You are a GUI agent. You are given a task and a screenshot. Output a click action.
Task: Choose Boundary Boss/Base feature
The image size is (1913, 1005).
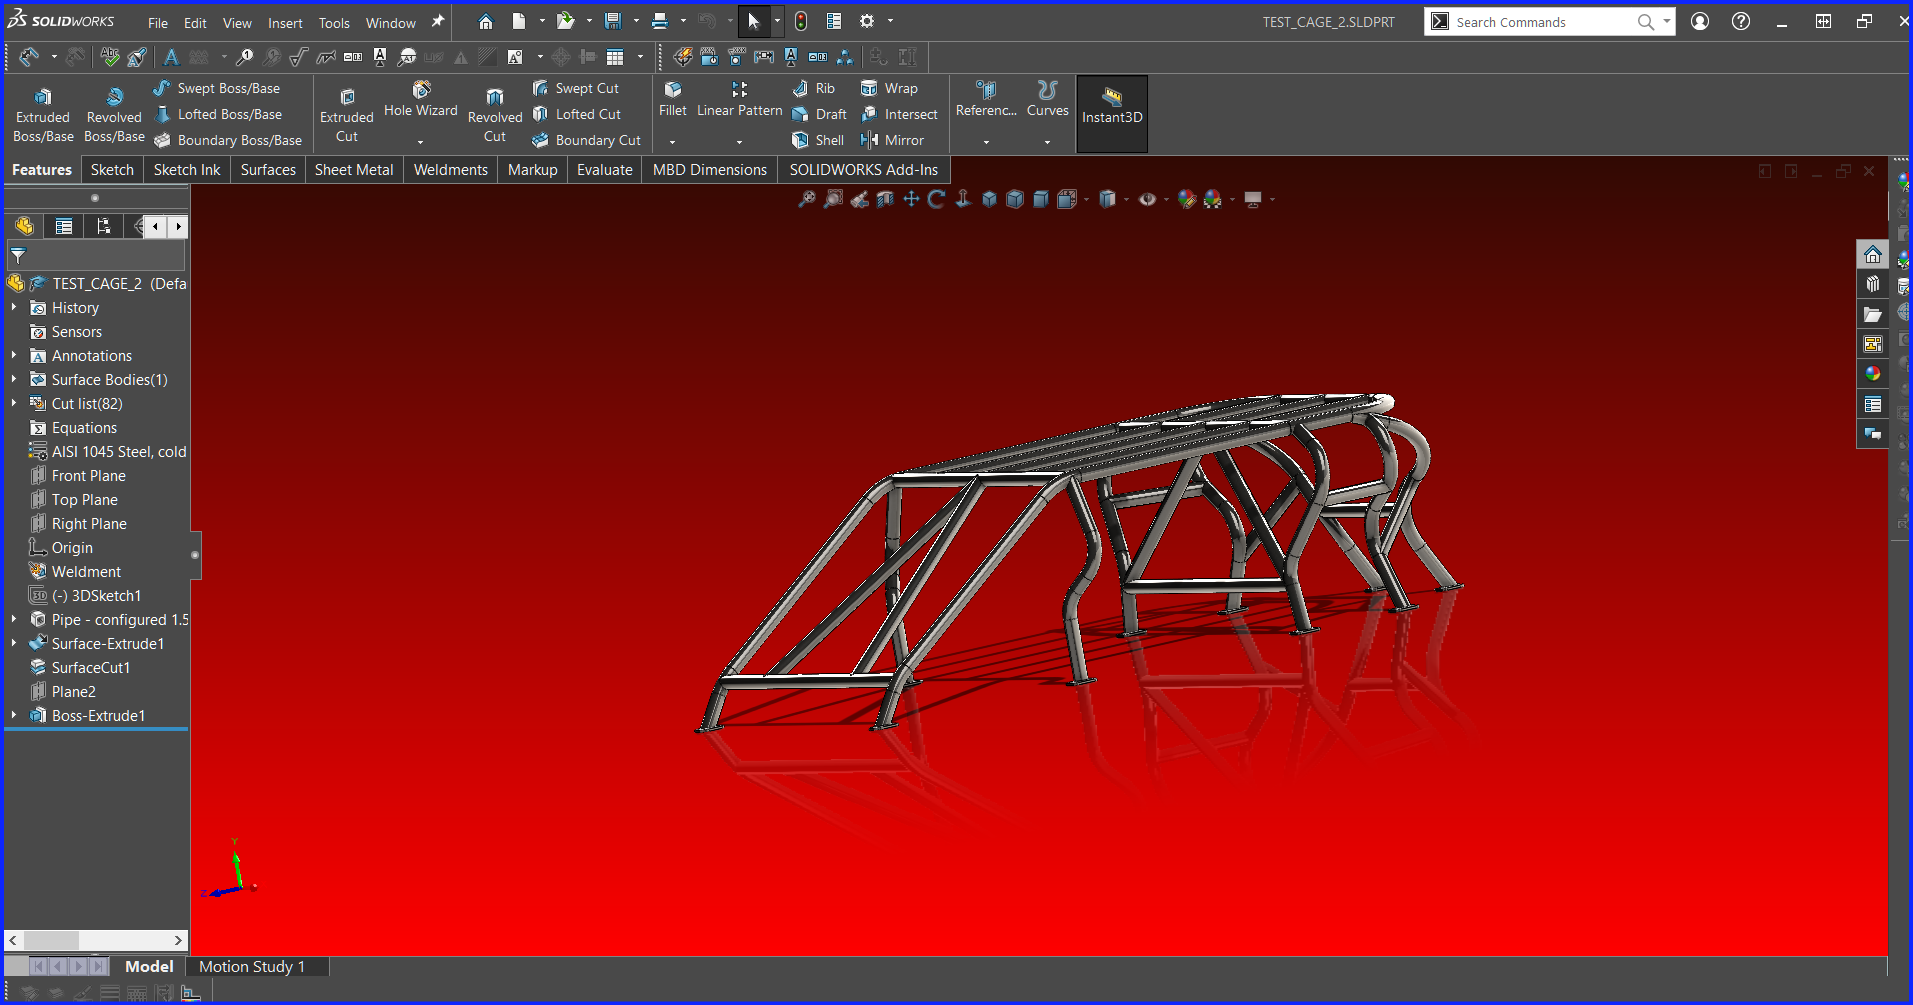tap(228, 140)
